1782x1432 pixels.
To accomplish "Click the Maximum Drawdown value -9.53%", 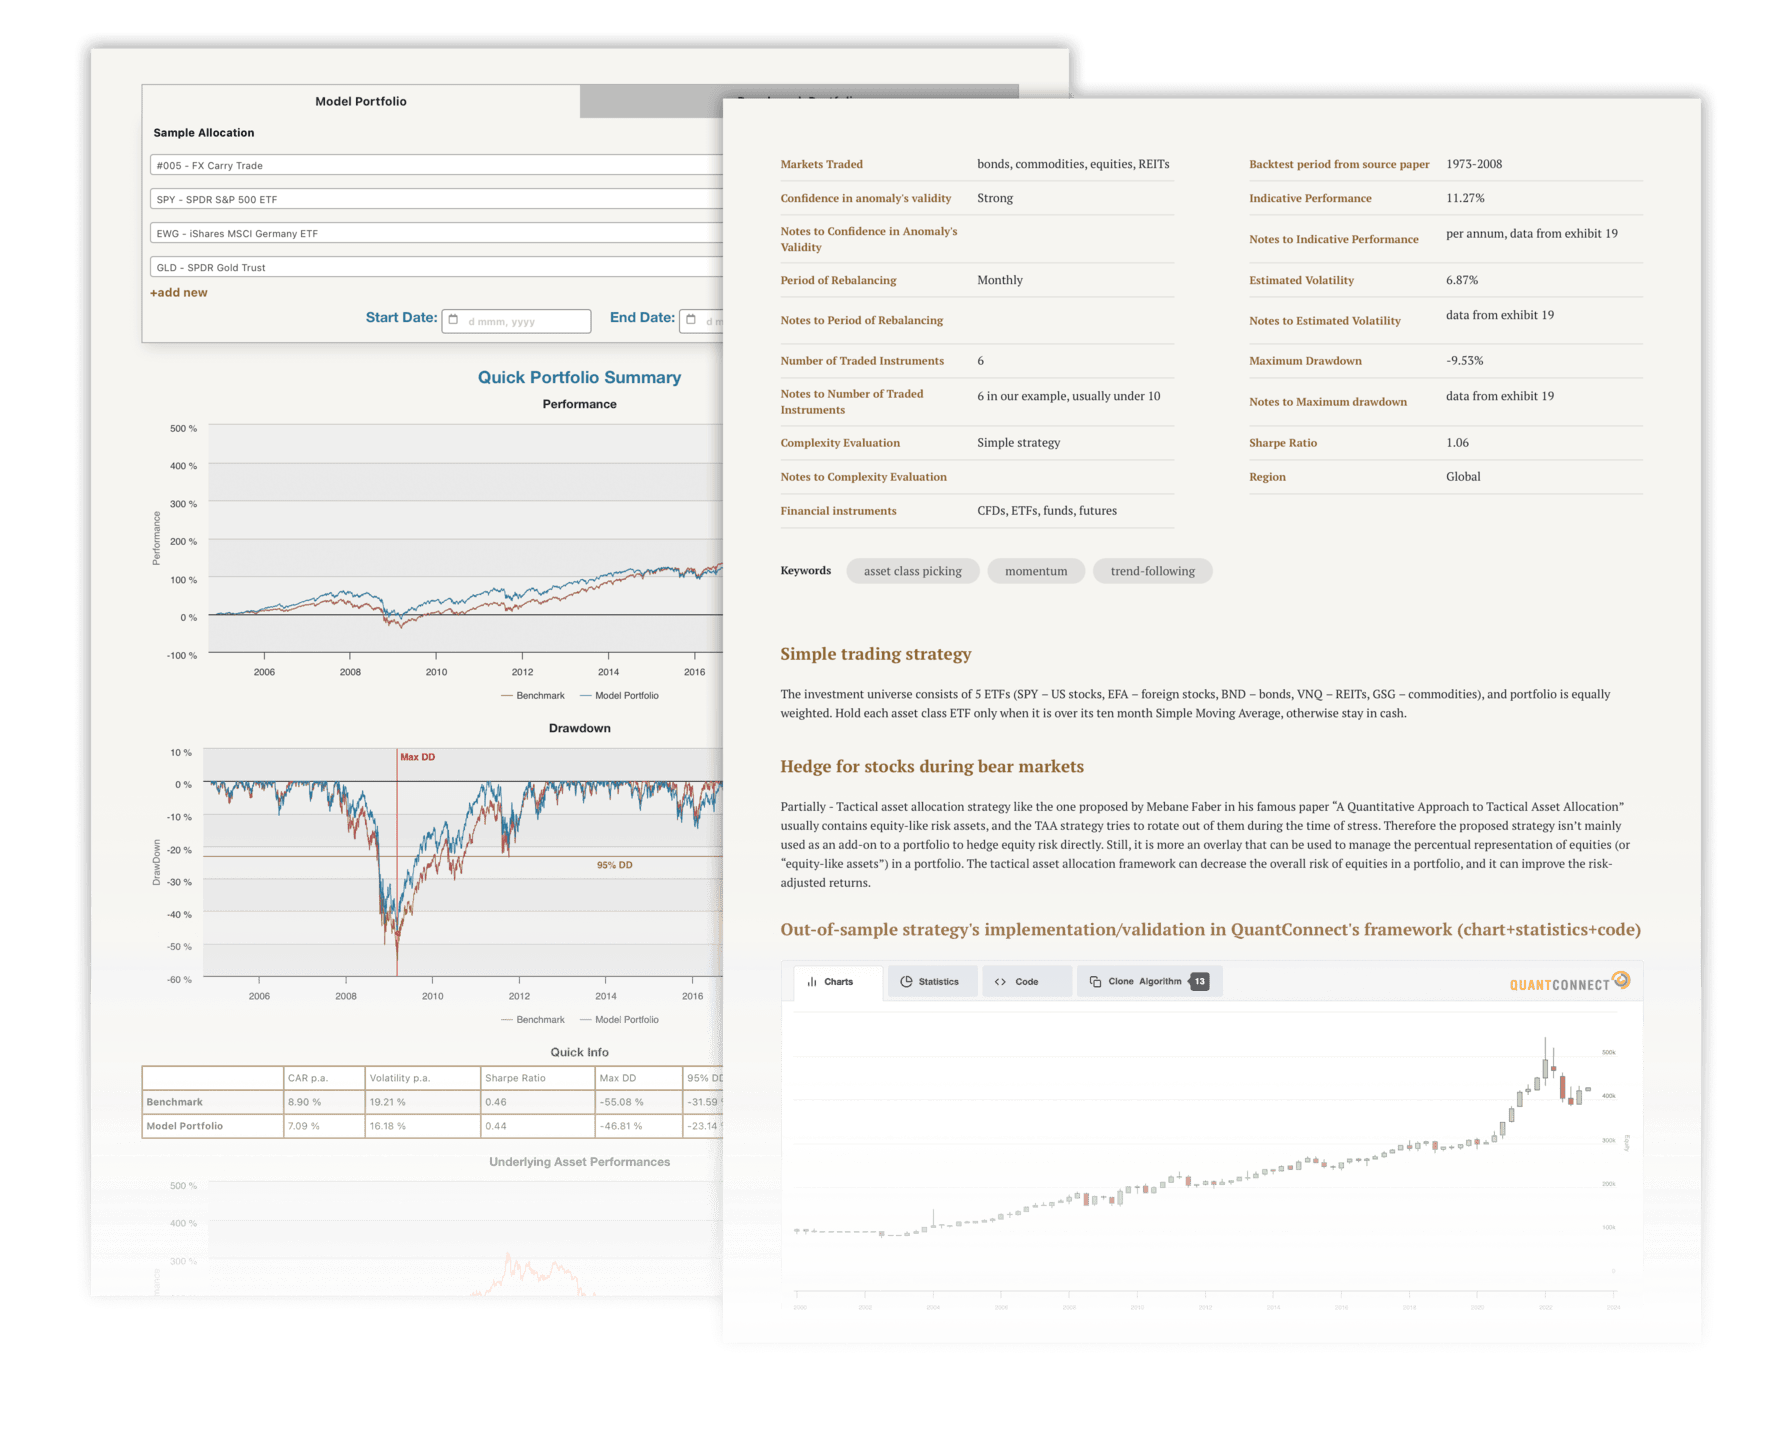I will point(1464,360).
